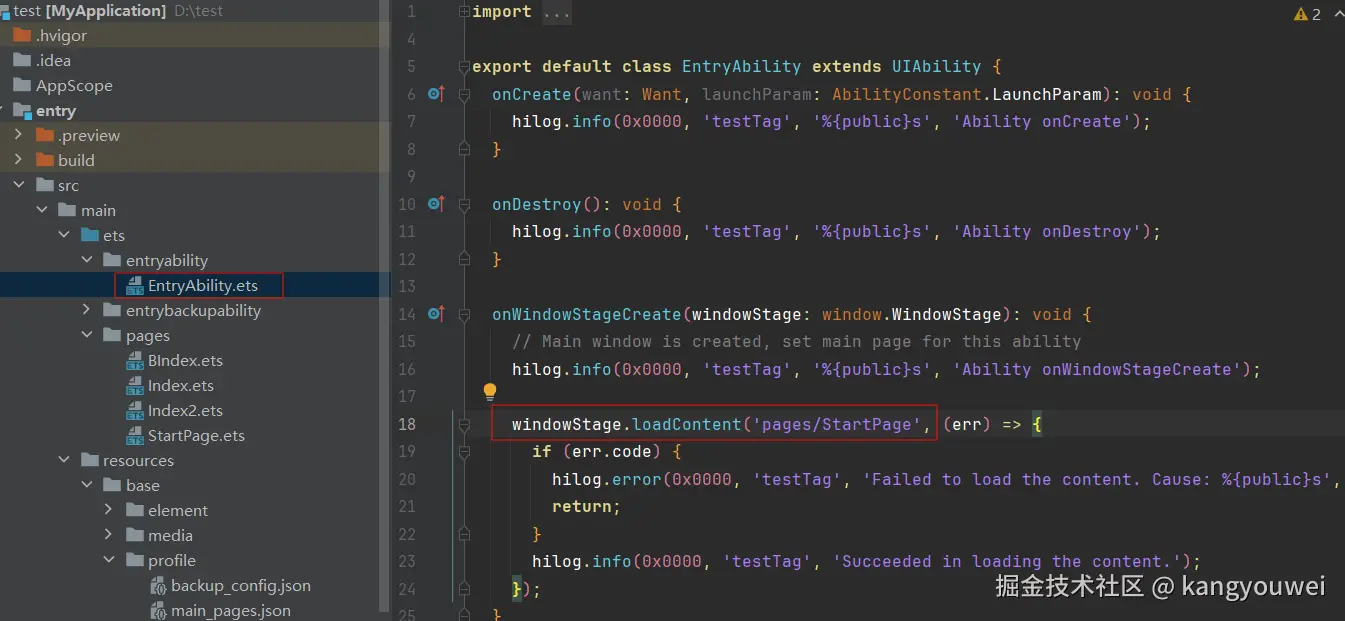
Task: Select the entrybackupability folder
Action: pos(195,310)
